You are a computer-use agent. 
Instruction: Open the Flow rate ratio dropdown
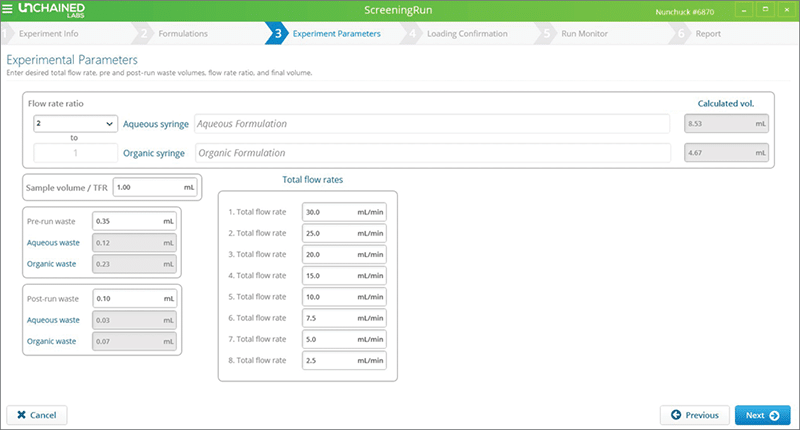75,124
